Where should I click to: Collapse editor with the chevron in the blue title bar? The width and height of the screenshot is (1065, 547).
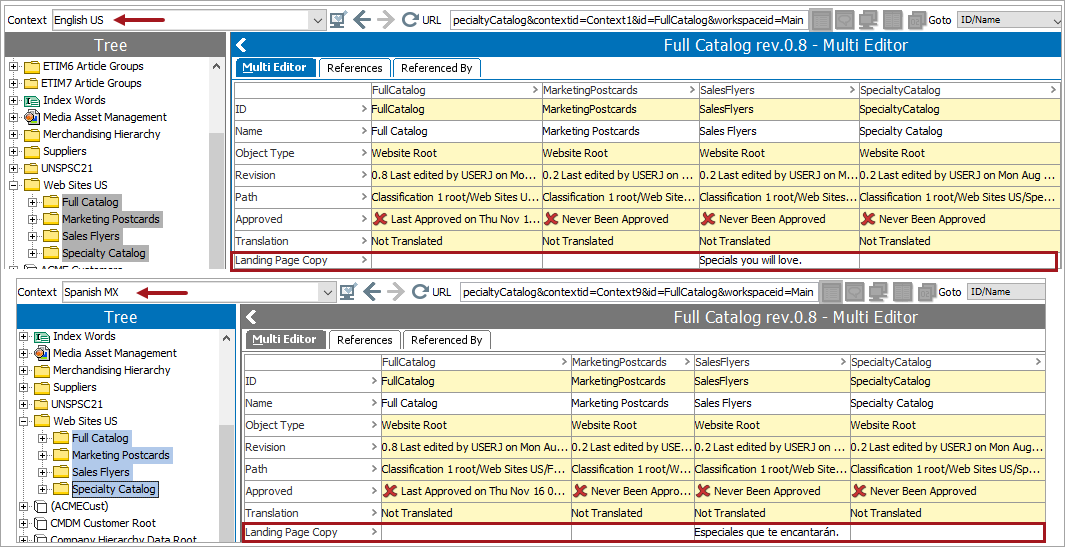(x=240, y=46)
